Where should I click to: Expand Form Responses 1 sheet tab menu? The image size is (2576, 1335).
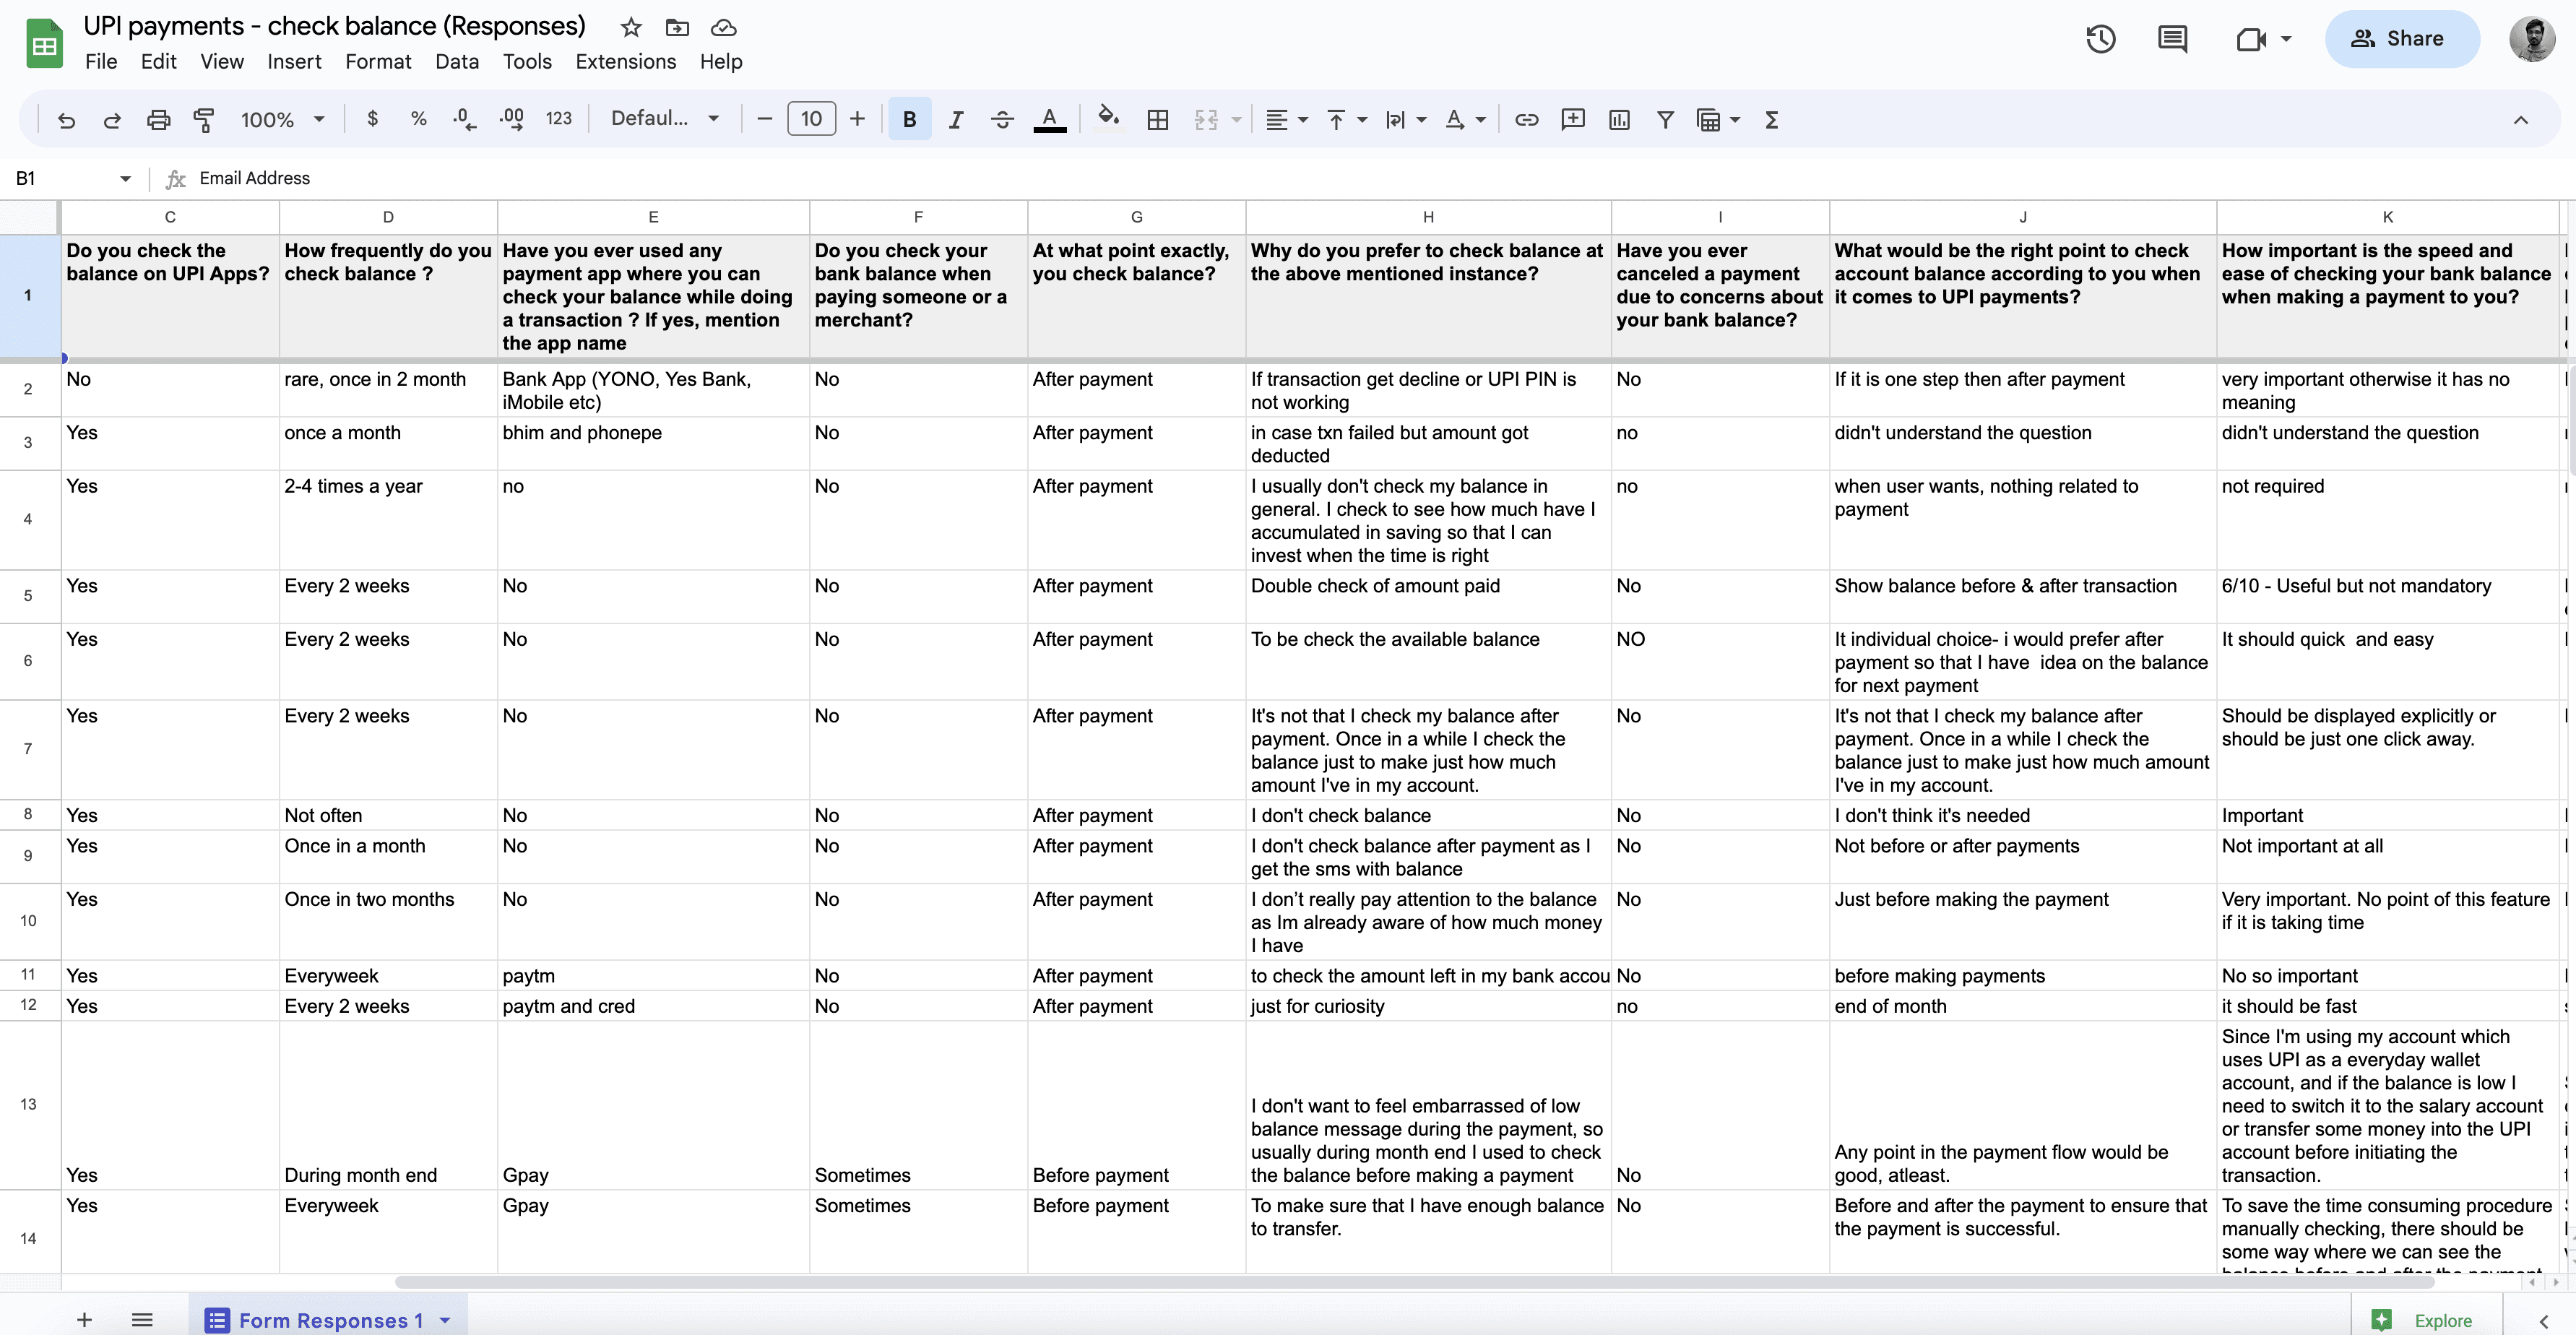[445, 1320]
